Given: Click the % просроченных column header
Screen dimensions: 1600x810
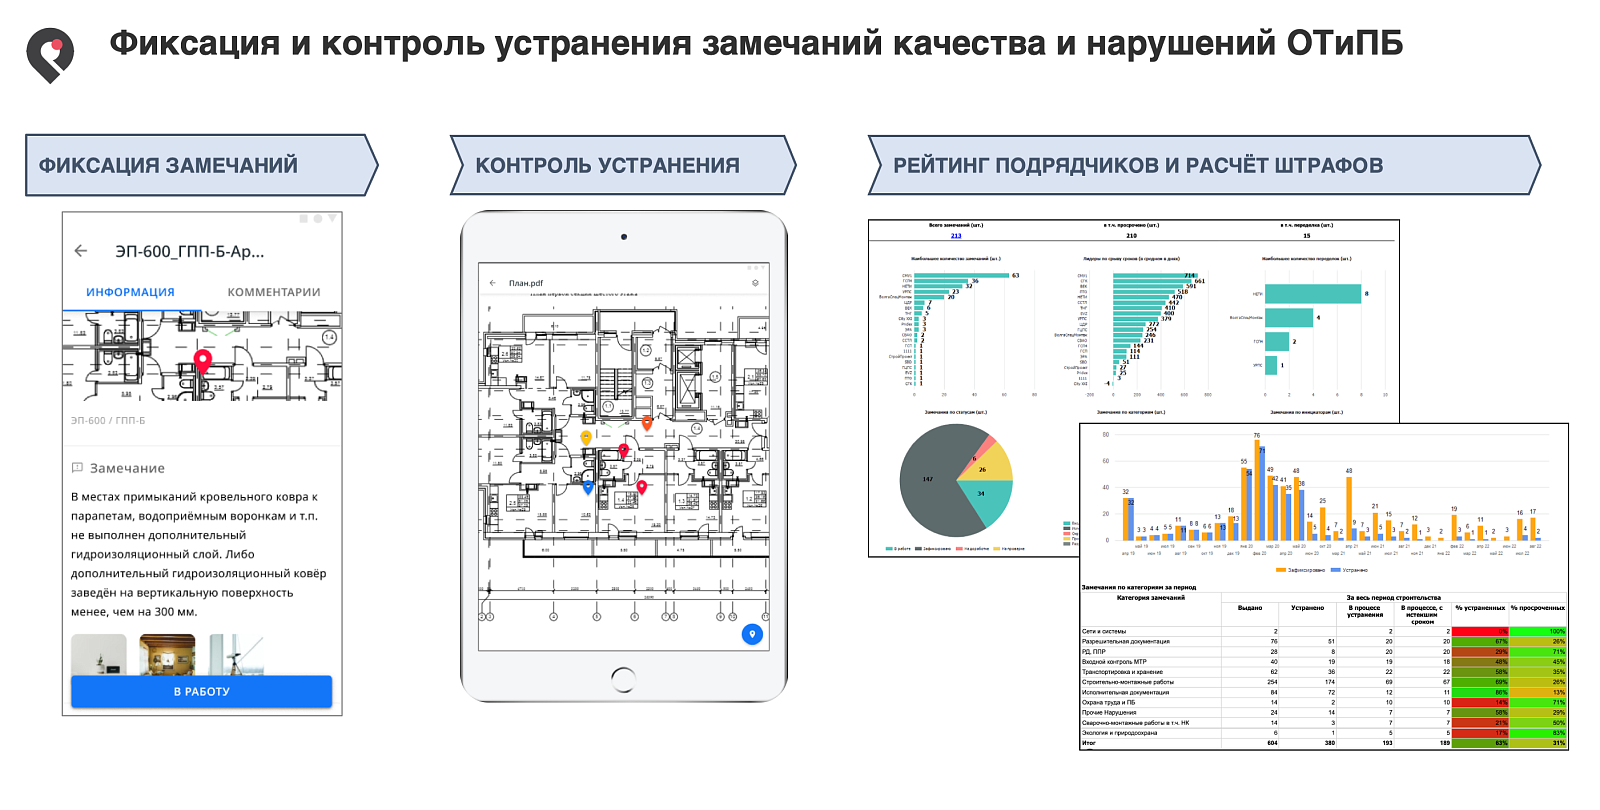Looking at the screenshot, I should pos(1538,608).
